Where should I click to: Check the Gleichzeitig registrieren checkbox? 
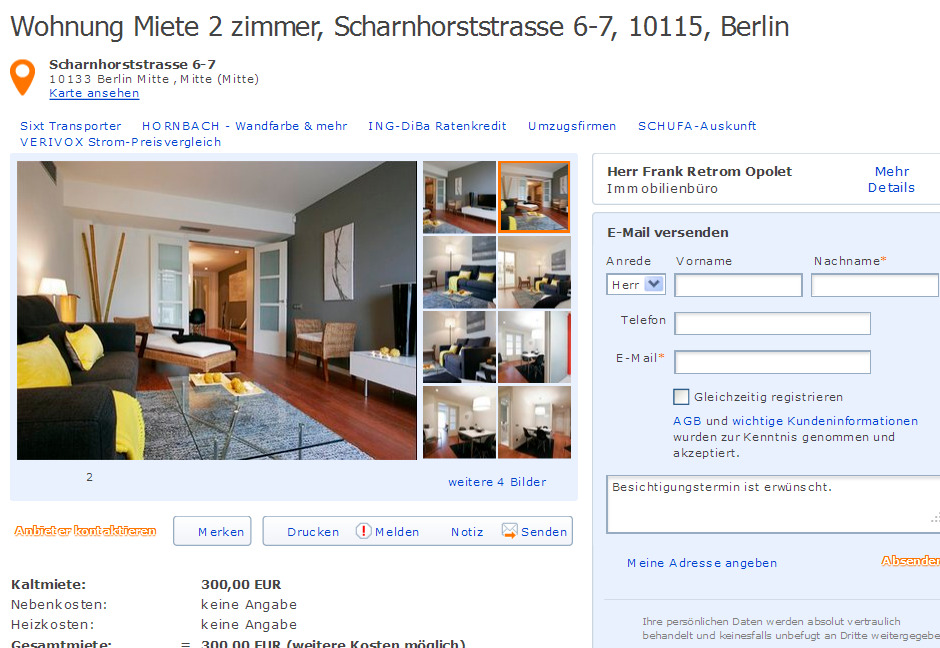(681, 397)
